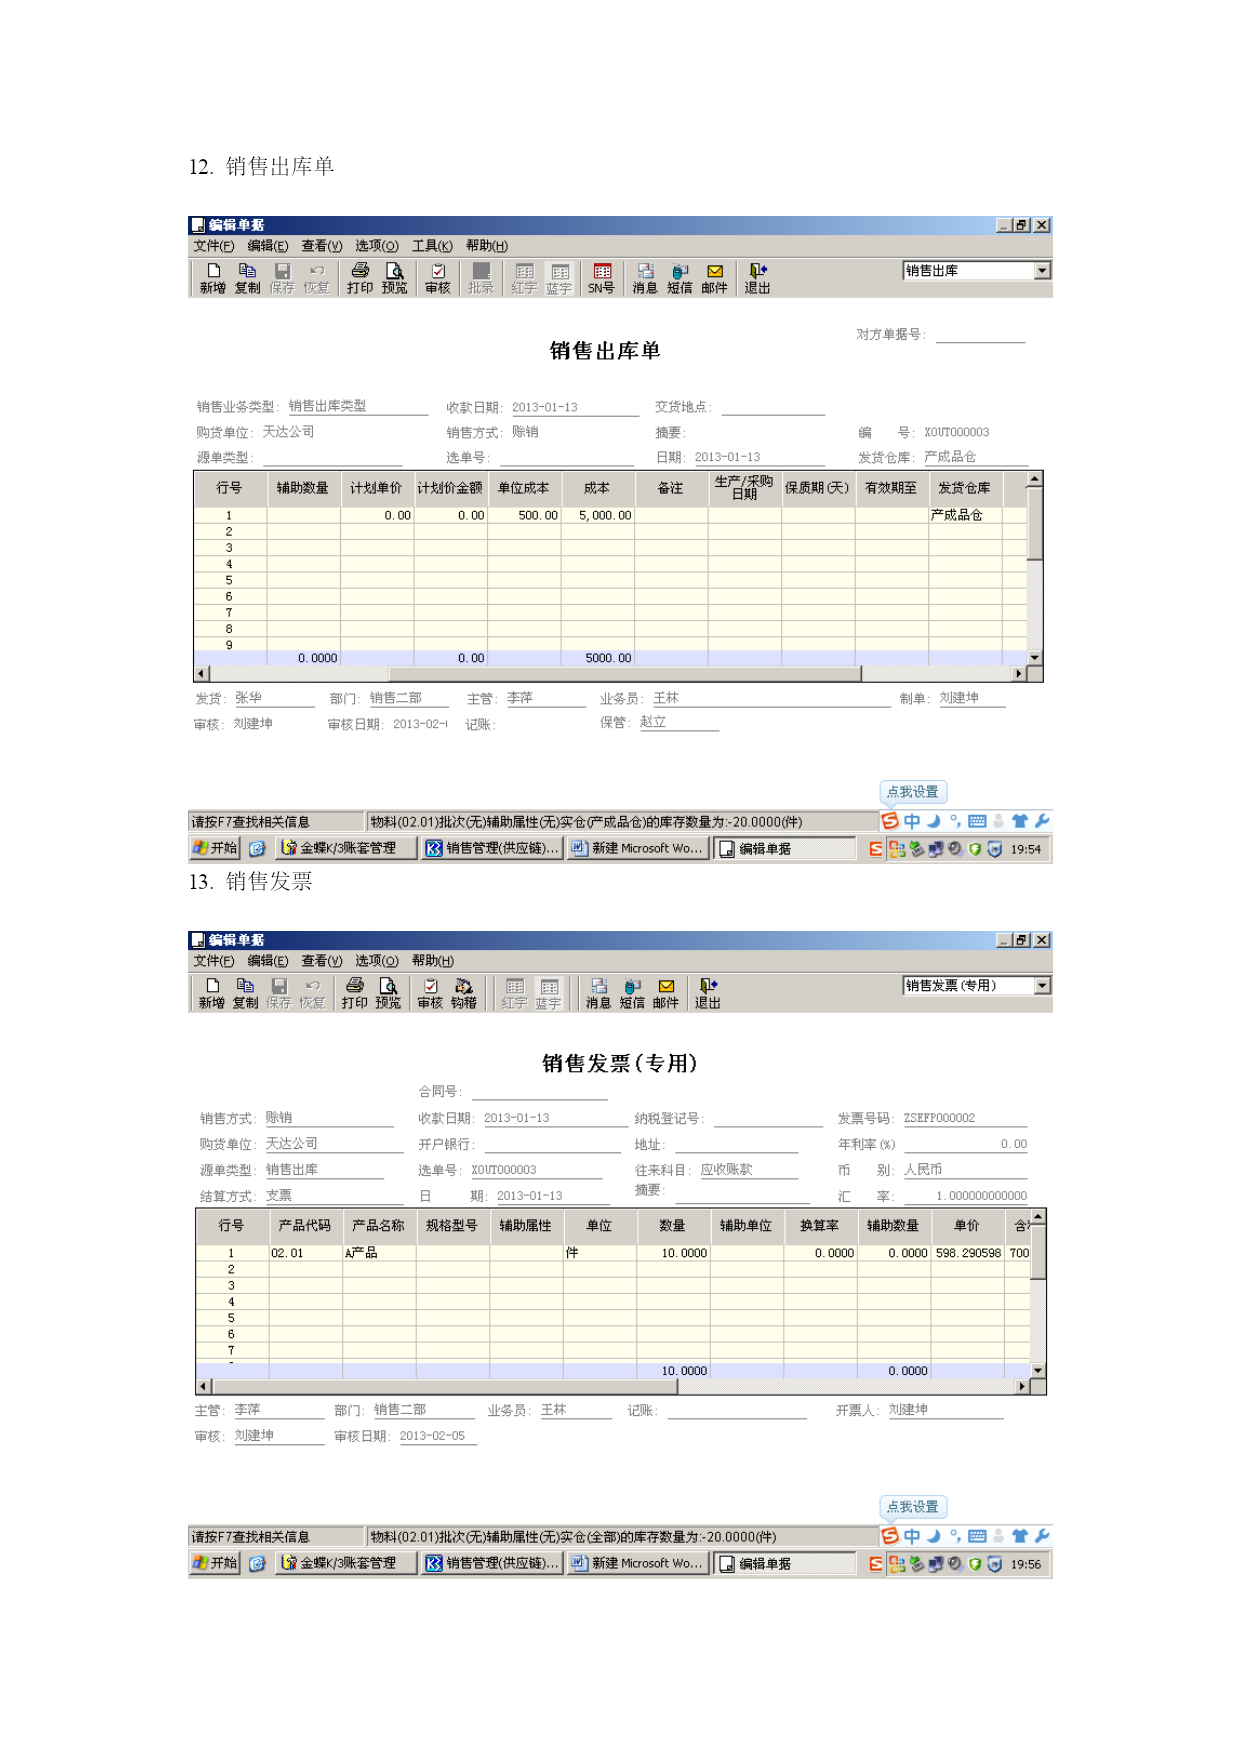The height and width of the screenshot is (1754, 1241).
Task: Open the 销售出库 document type dropdown
Action: click(x=1042, y=270)
